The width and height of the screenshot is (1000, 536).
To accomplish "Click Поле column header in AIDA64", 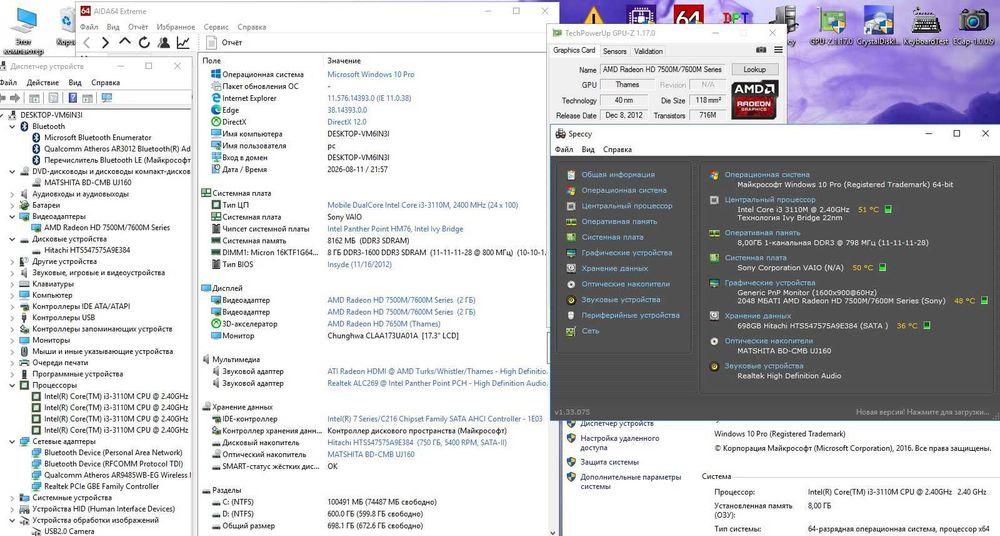I will (x=211, y=61).
